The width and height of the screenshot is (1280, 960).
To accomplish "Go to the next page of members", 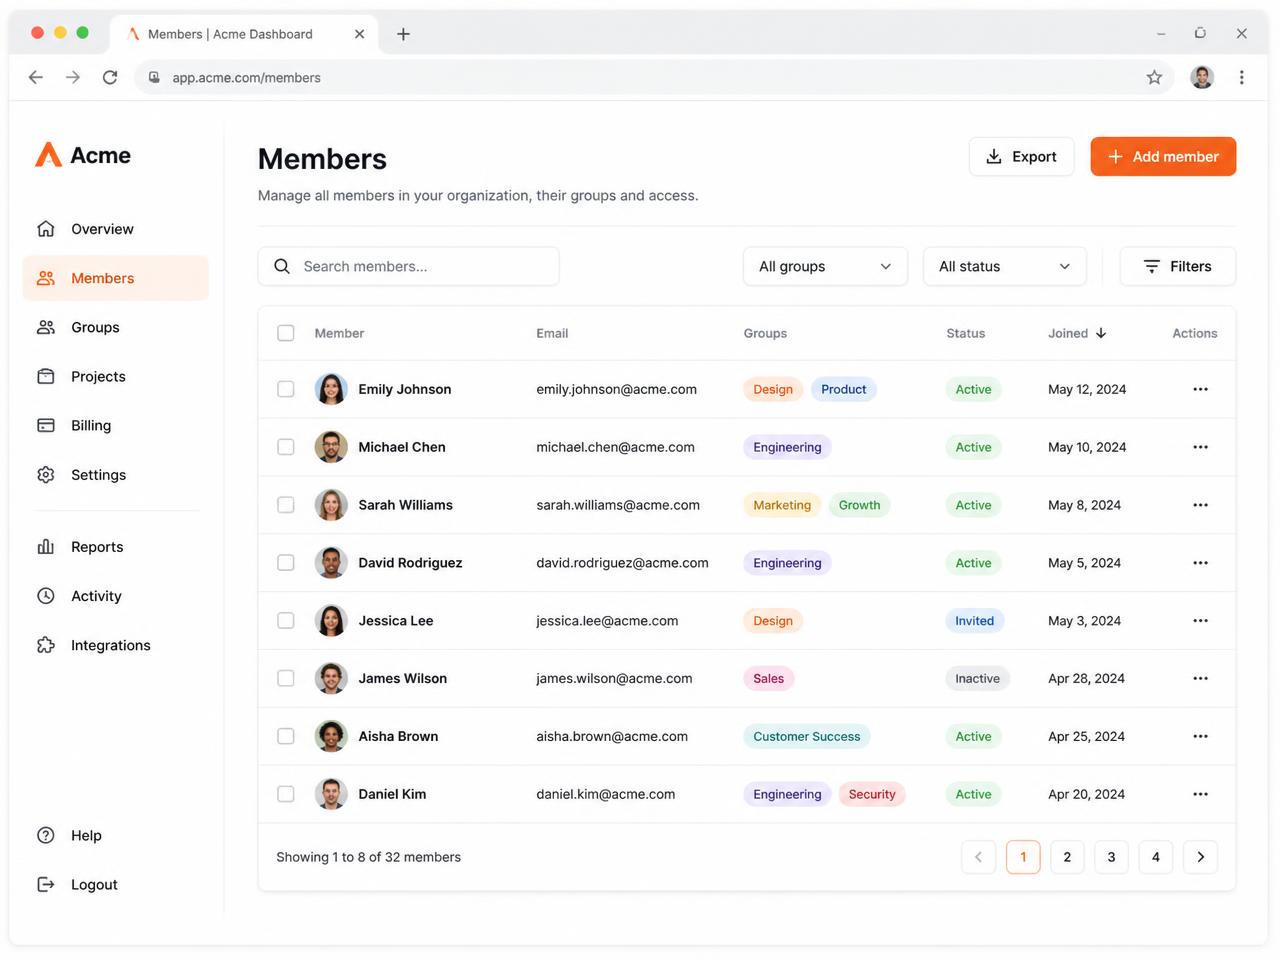I will 1200,857.
